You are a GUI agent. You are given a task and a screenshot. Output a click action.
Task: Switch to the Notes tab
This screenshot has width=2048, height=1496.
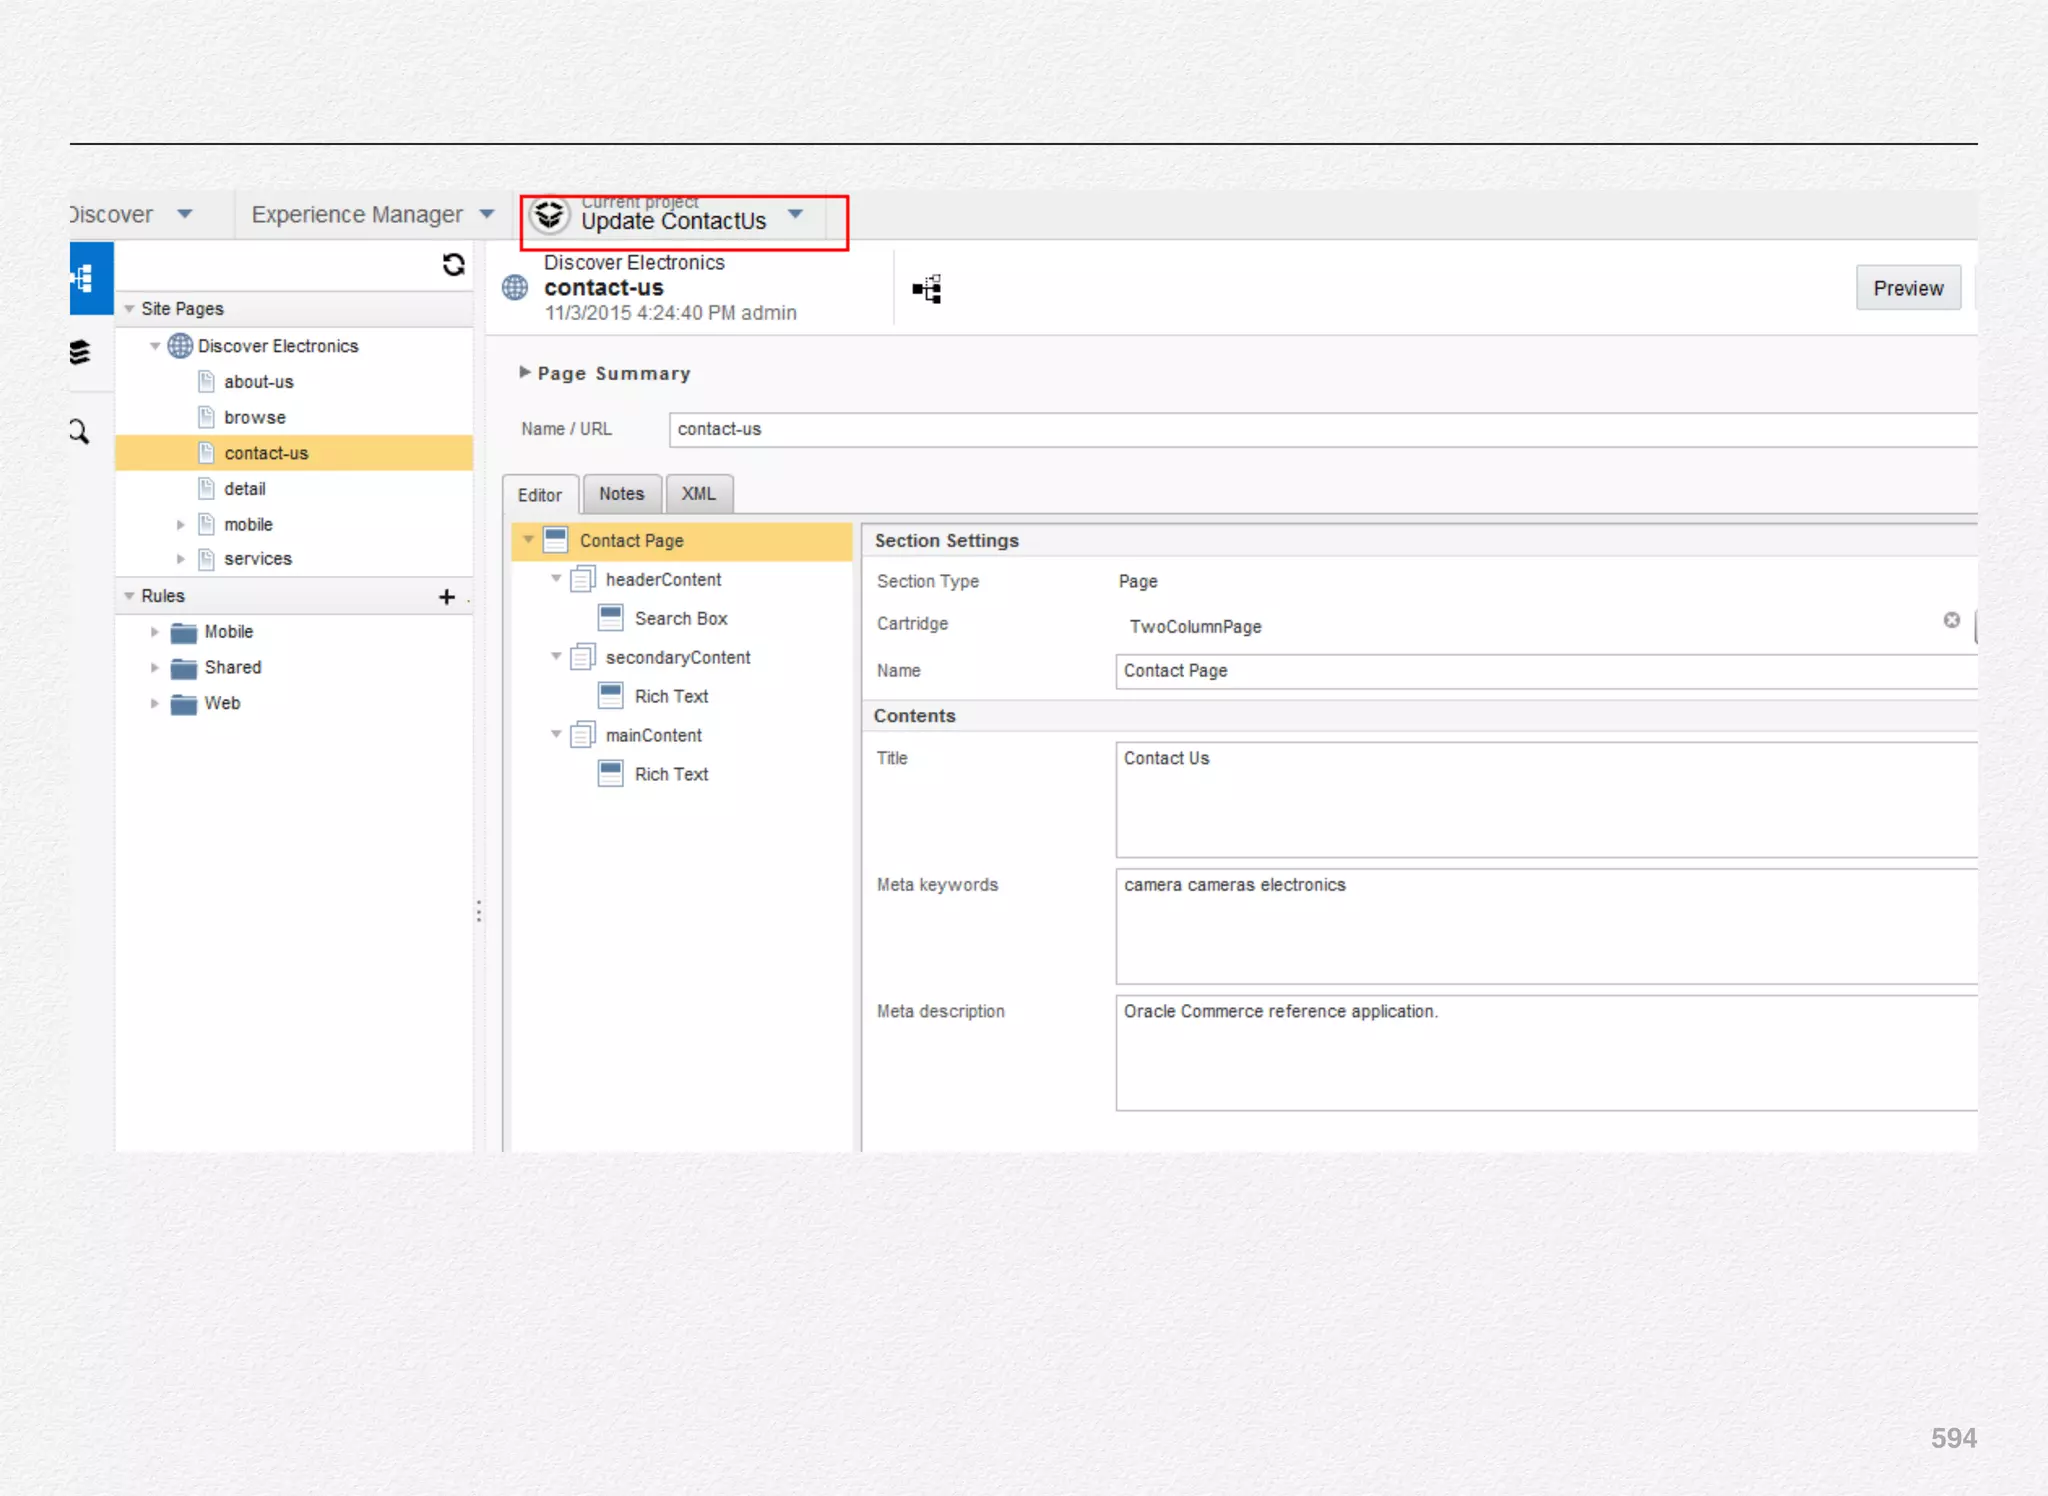621,494
